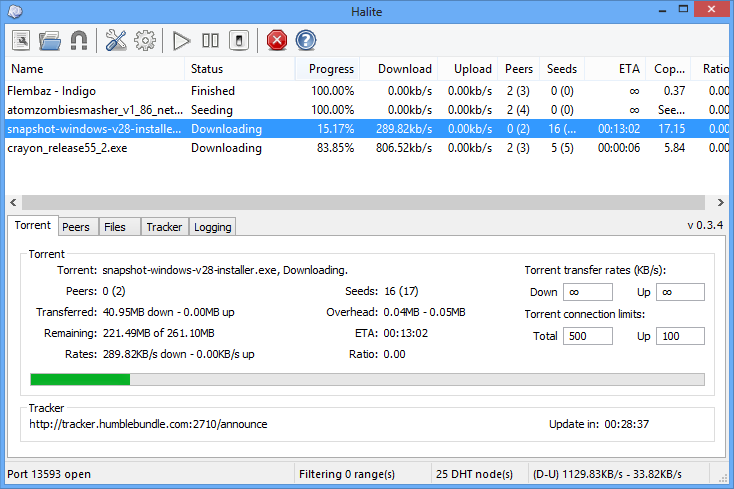Click the gear advanced options icon
This screenshot has height=489, width=734.
[x=146, y=40]
